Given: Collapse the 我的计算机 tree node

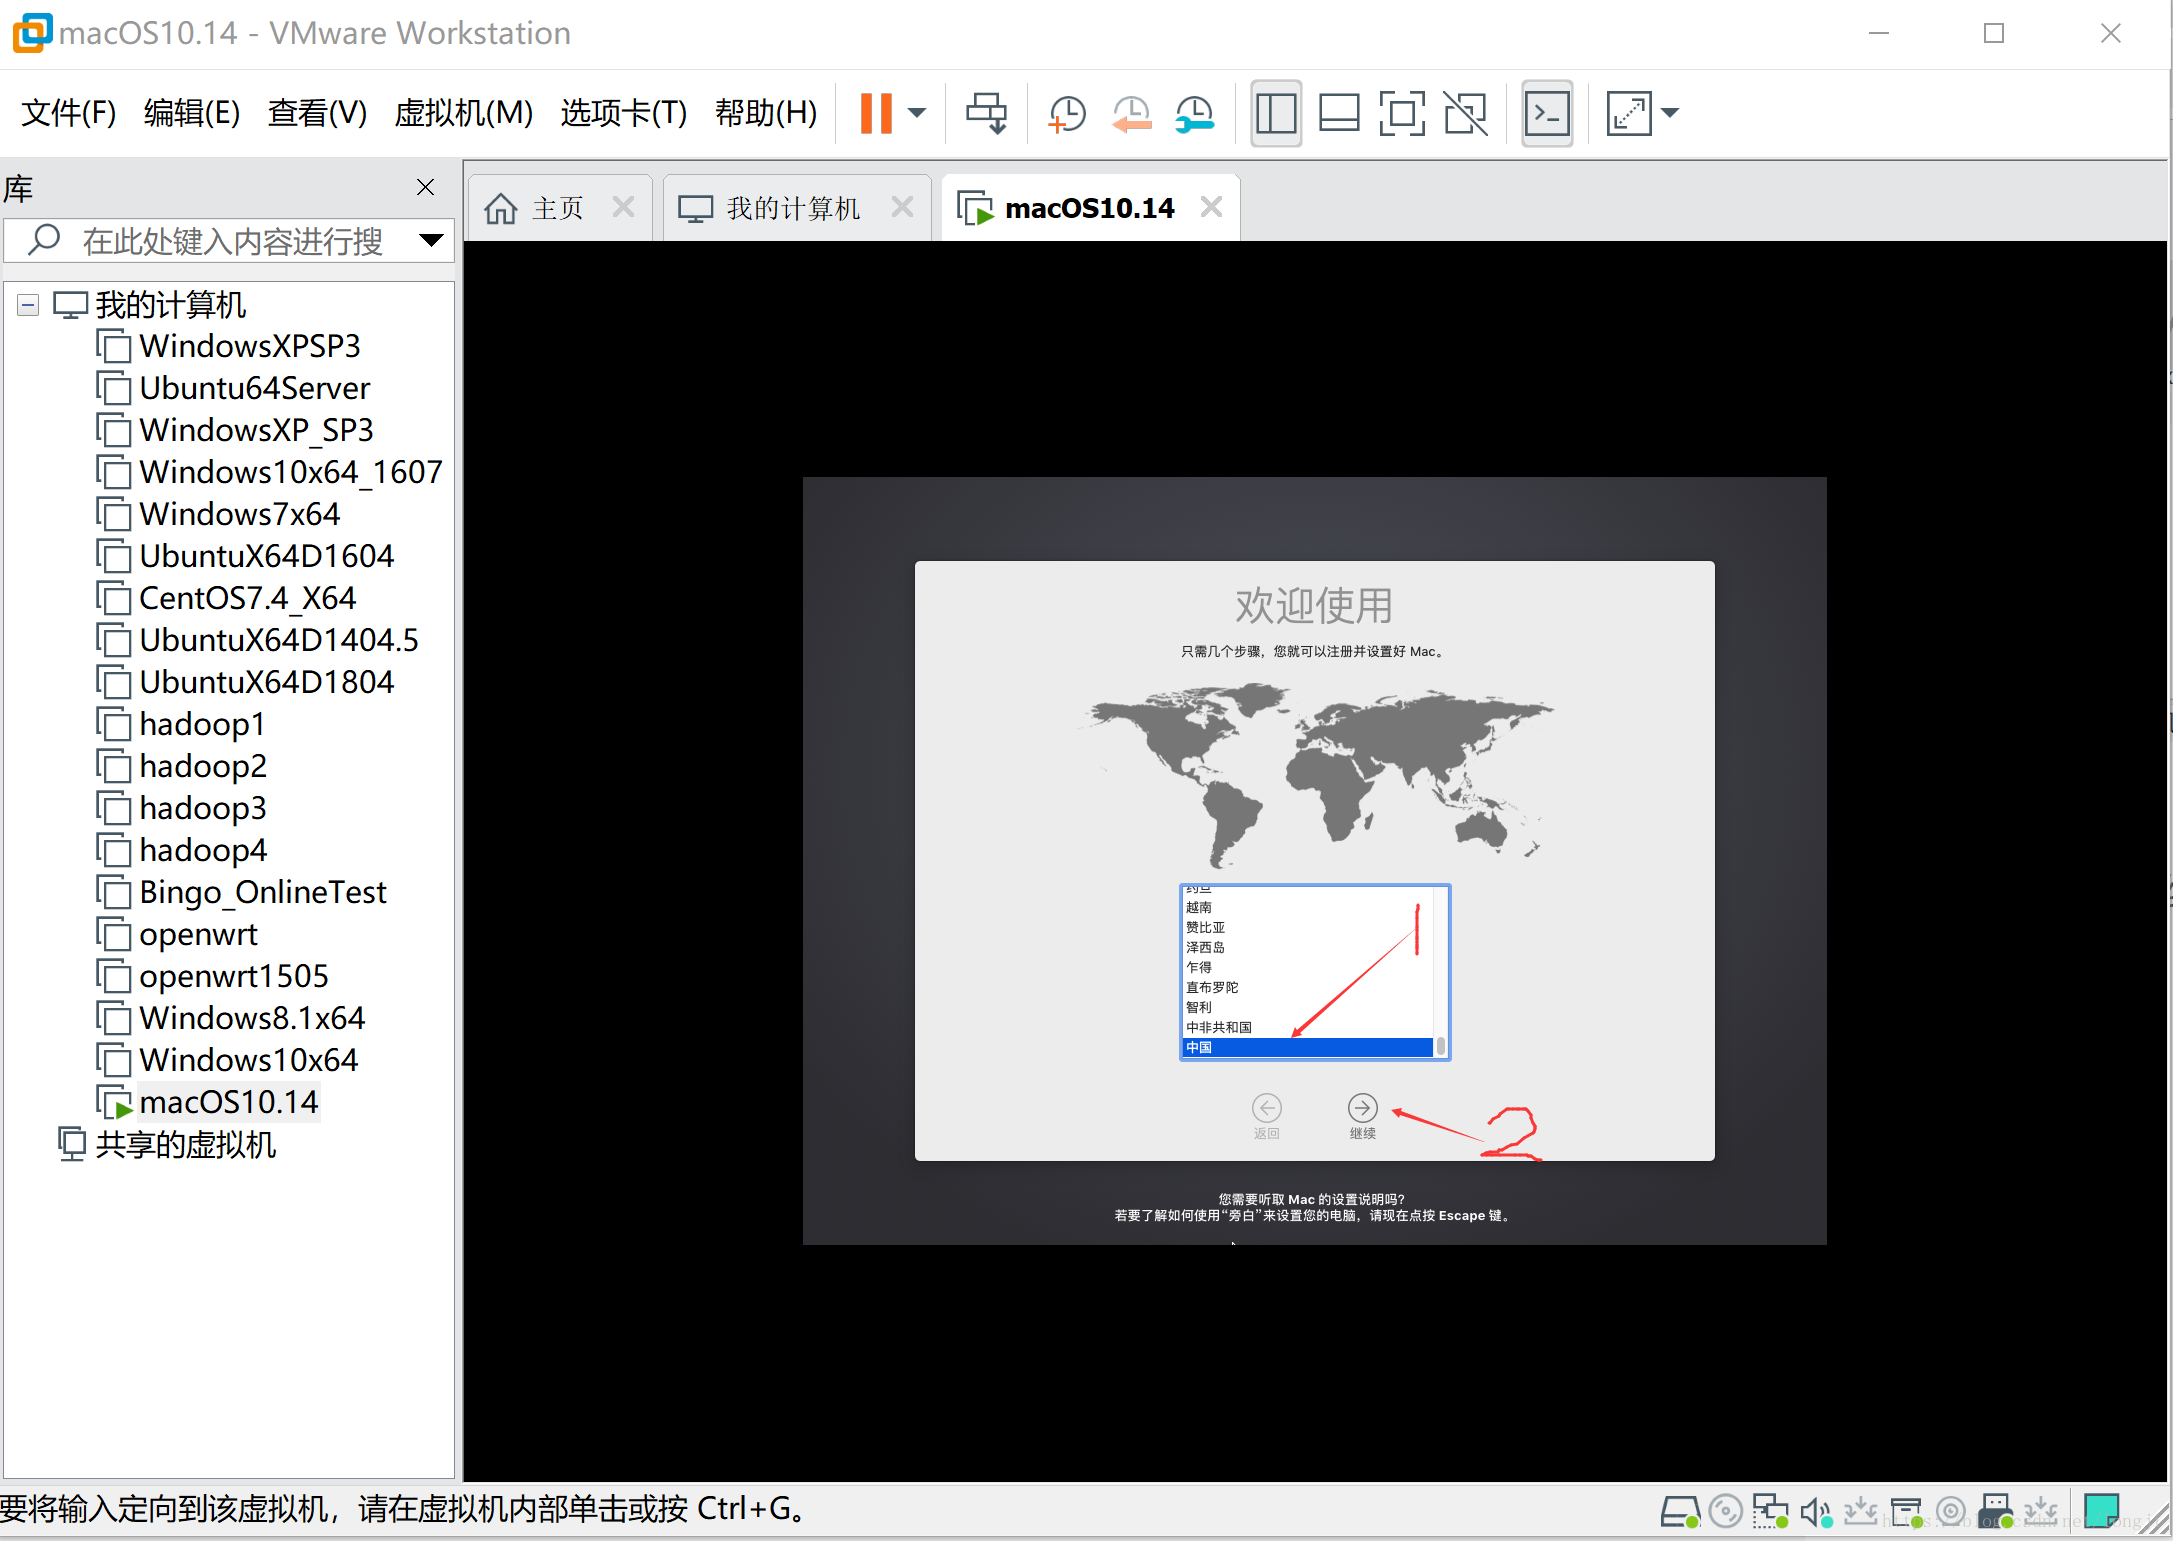Looking at the screenshot, I should point(28,305).
